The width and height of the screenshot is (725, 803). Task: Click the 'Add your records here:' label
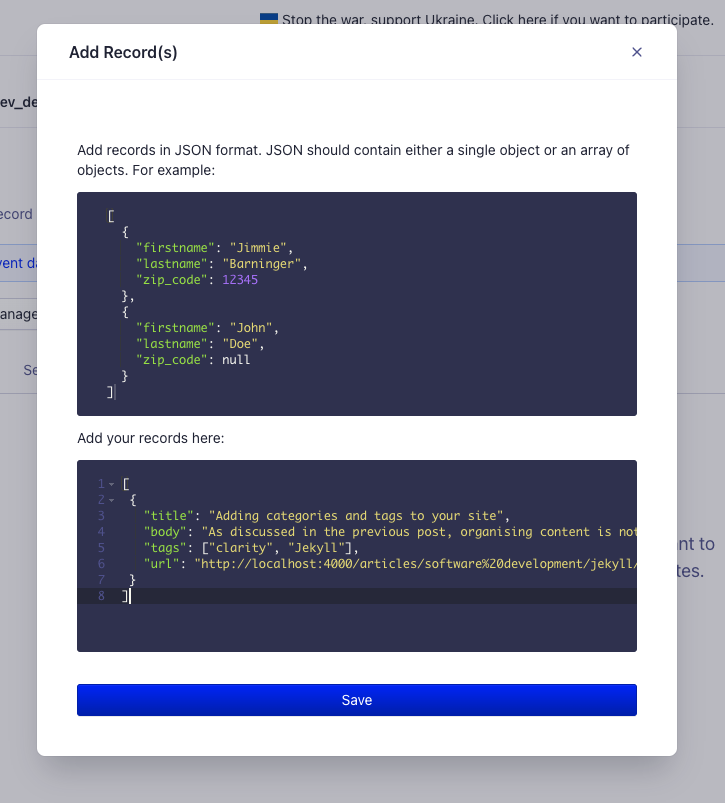click(151, 438)
